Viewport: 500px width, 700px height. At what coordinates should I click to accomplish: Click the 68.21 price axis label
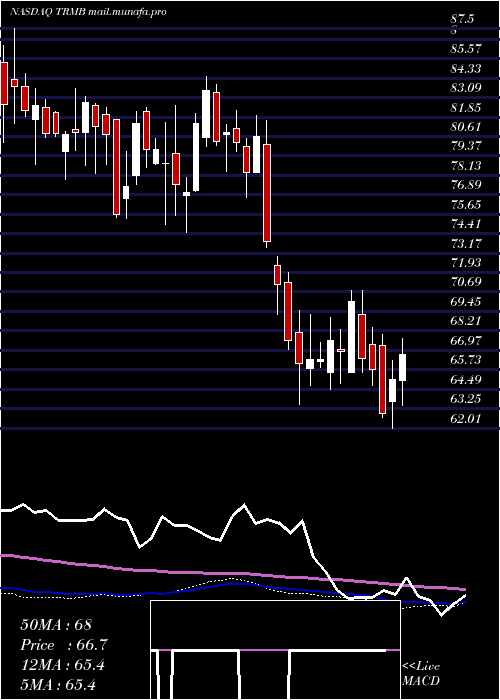[x=466, y=321]
